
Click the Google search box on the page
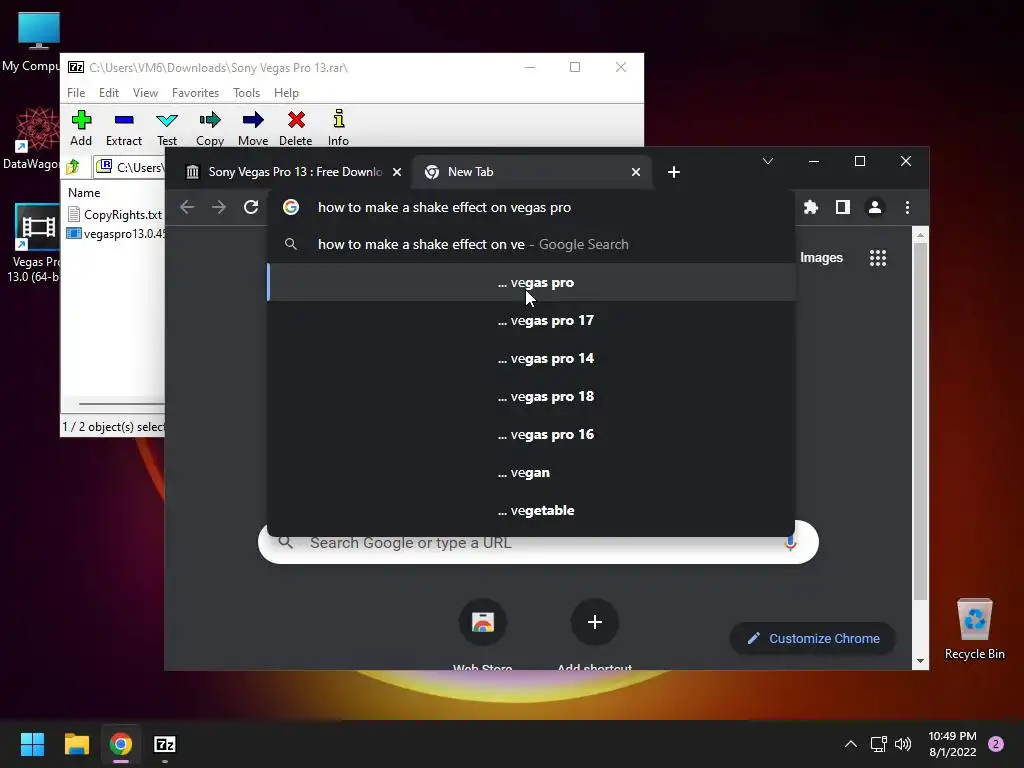click(x=538, y=543)
